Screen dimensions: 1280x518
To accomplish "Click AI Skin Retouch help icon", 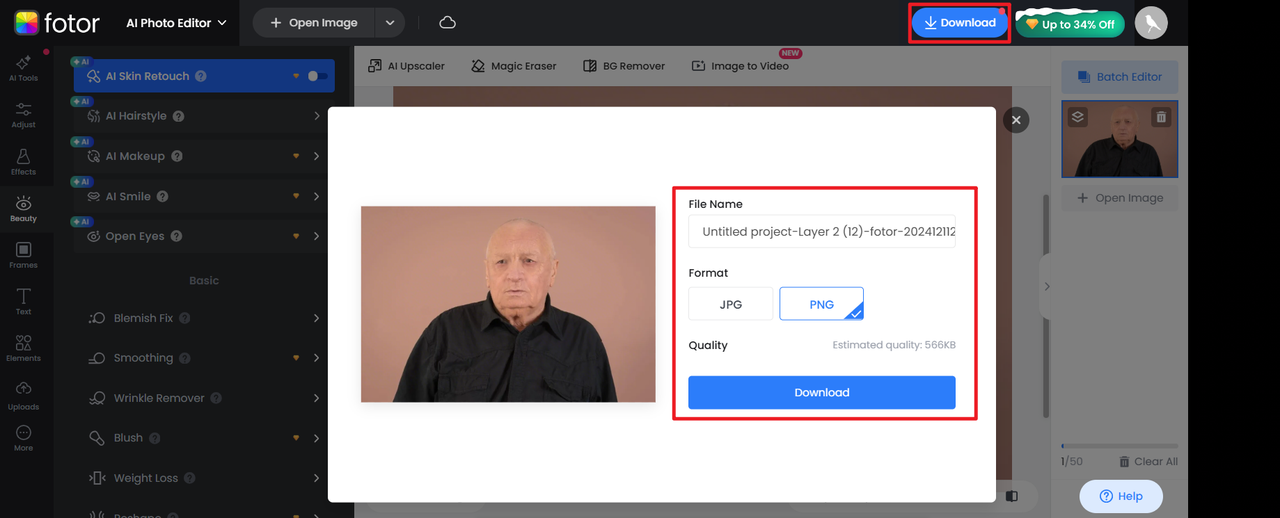I will click(x=201, y=76).
